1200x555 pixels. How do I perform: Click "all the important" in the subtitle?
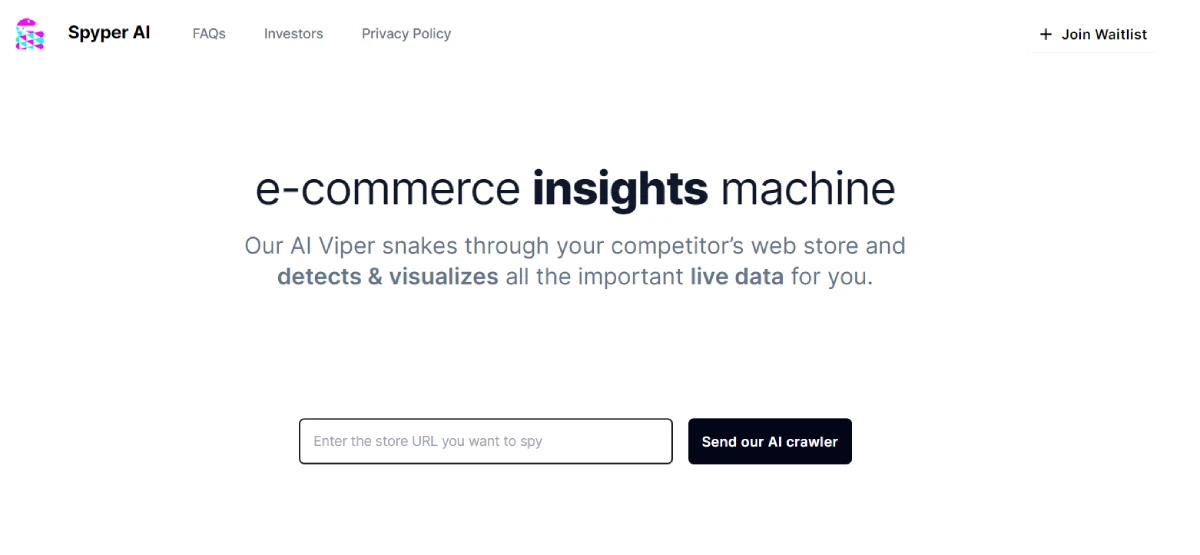tap(594, 276)
